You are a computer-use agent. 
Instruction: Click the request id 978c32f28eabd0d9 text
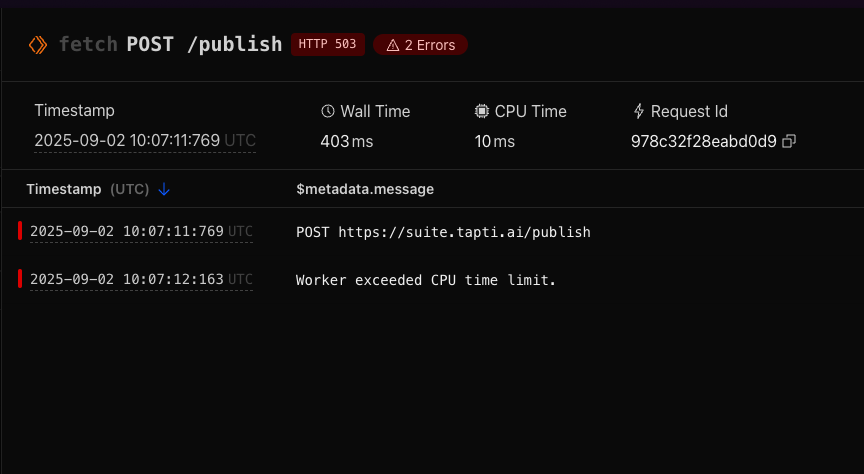tap(703, 141)
